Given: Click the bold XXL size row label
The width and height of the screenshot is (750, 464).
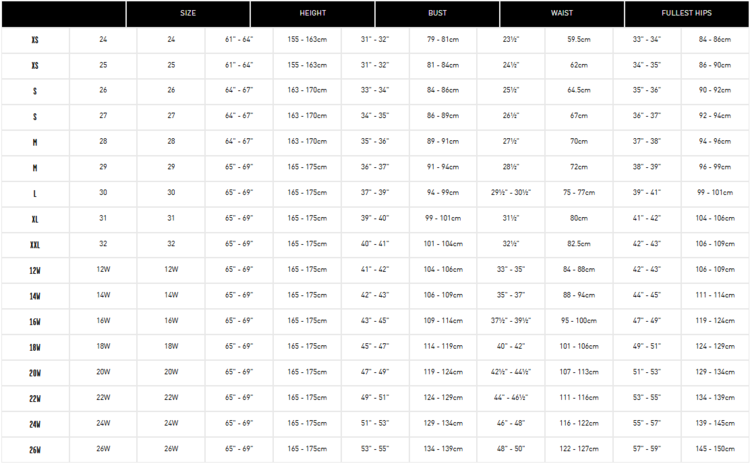Looking at the screenshot, I should pyautogui.click(x=35, y=244).
